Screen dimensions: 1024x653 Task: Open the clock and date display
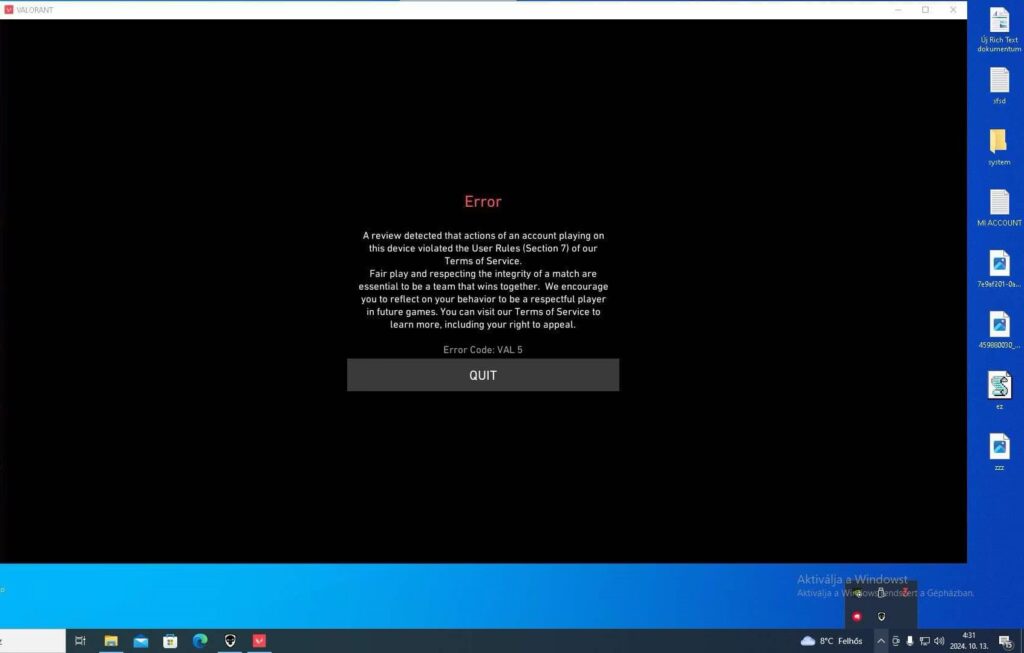pyautogui.click(x=969, y=641)
